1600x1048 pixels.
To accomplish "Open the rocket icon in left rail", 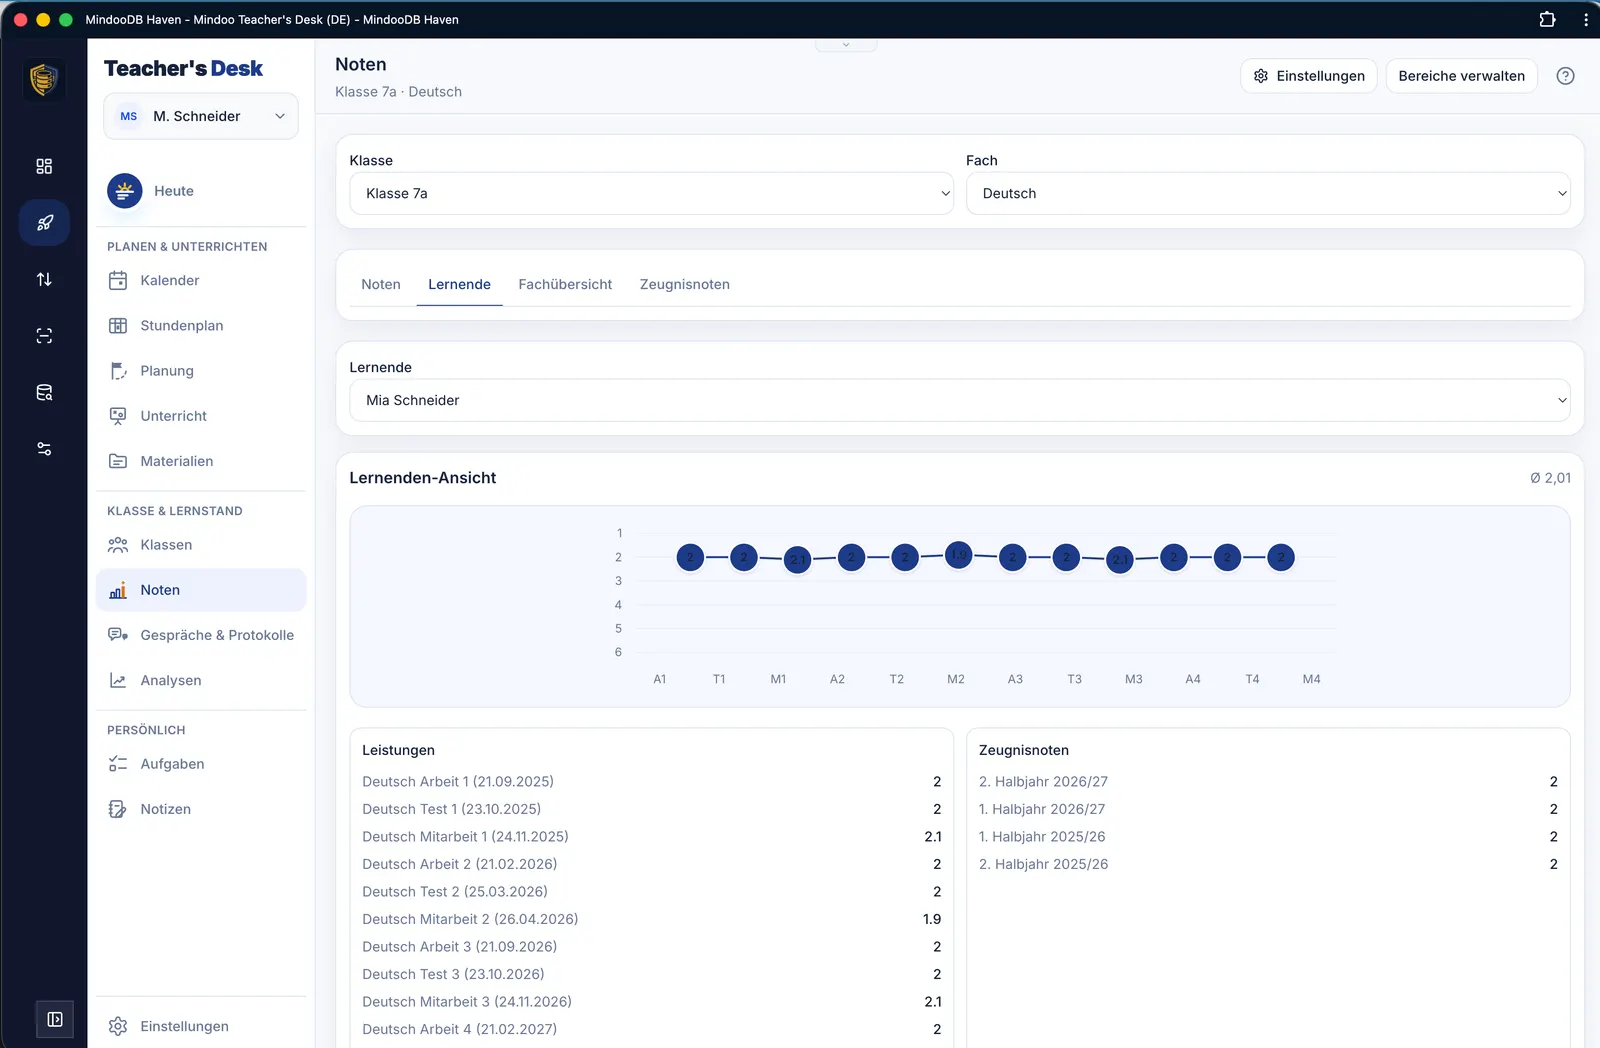I will coord(44,223).
